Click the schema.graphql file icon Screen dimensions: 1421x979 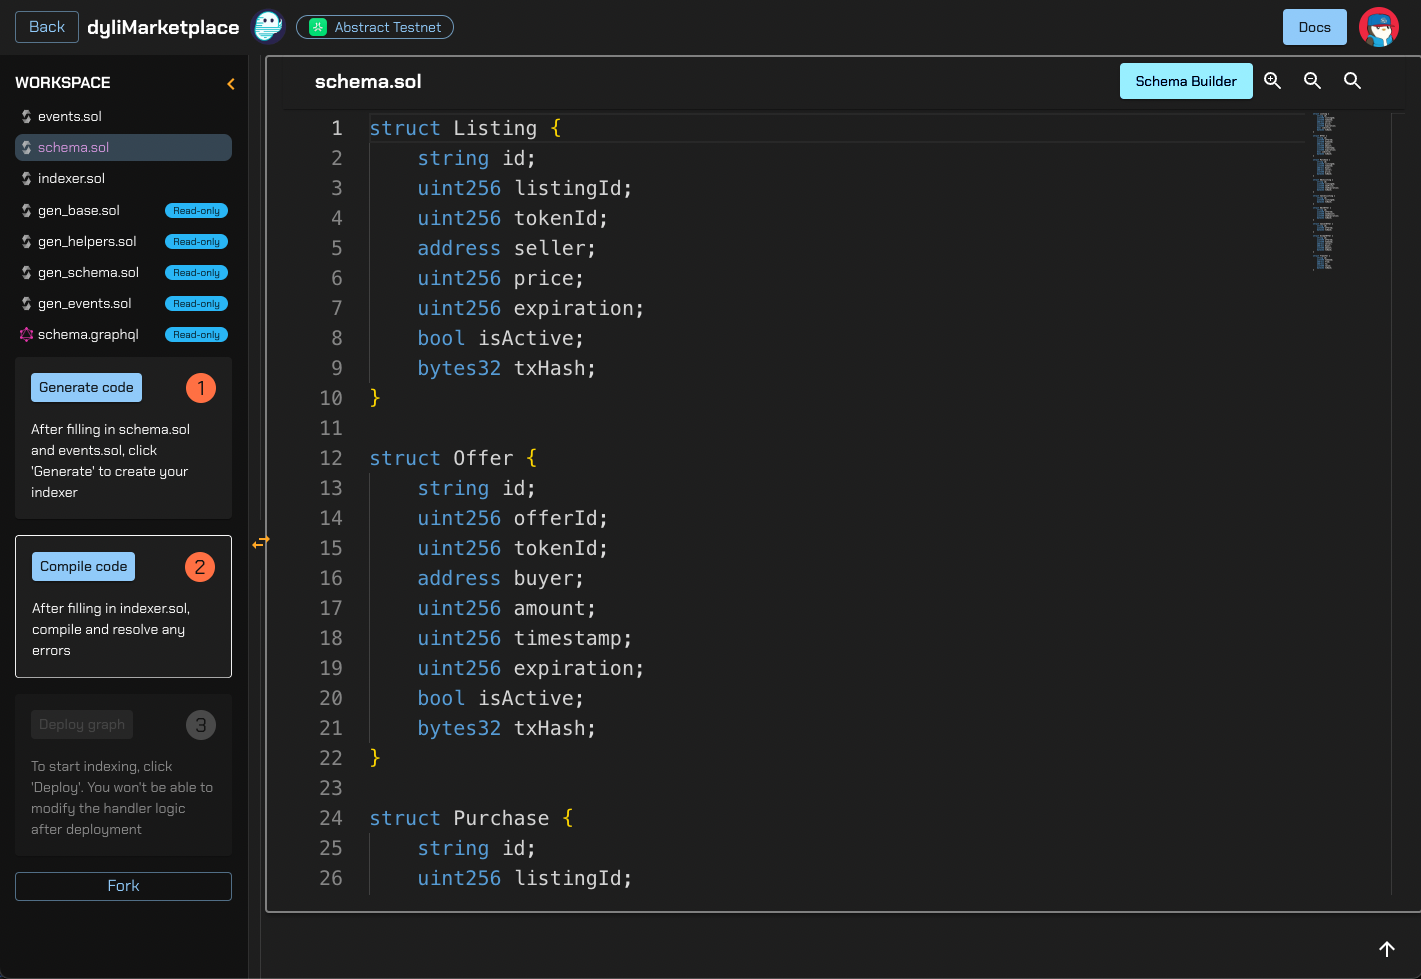pyautogui.click(x=26, y=335)
